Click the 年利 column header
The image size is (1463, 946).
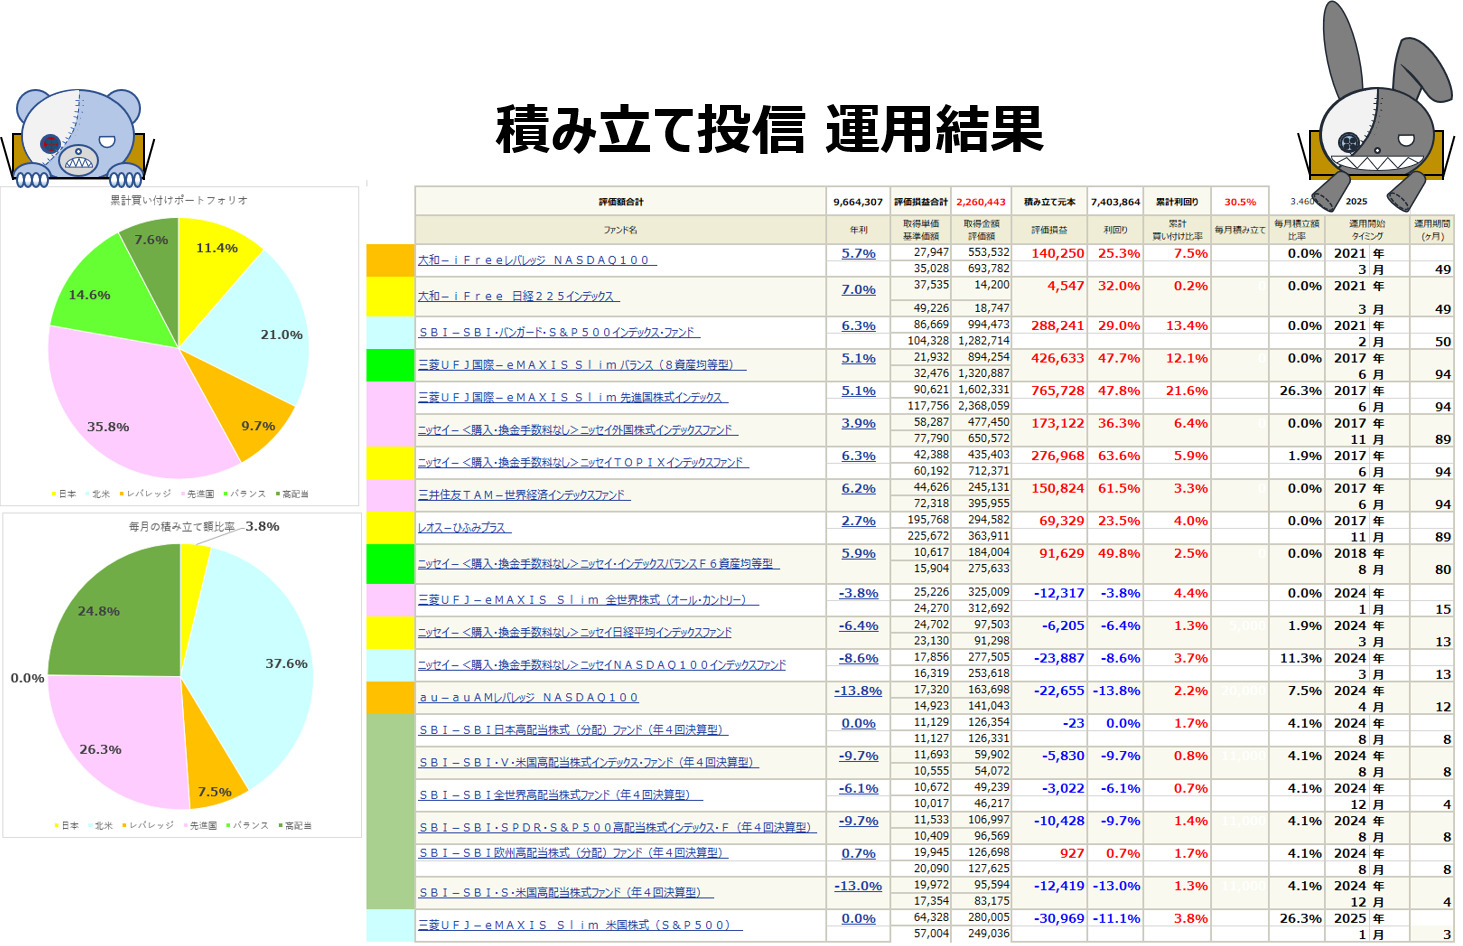coord(858,230)
